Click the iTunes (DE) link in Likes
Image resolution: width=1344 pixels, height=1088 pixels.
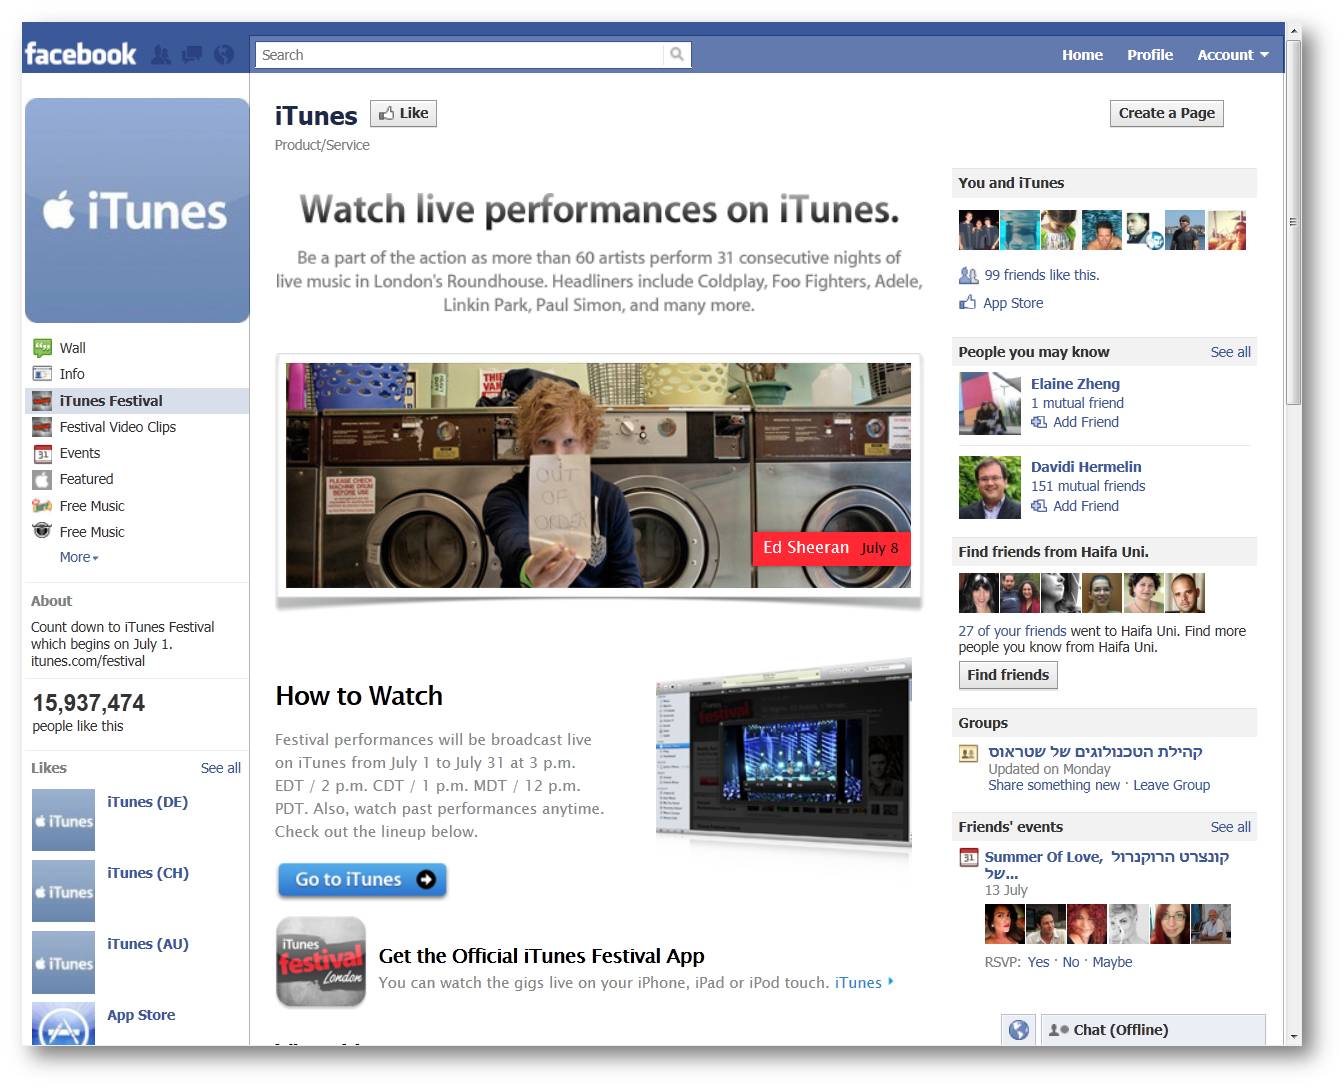147,802
